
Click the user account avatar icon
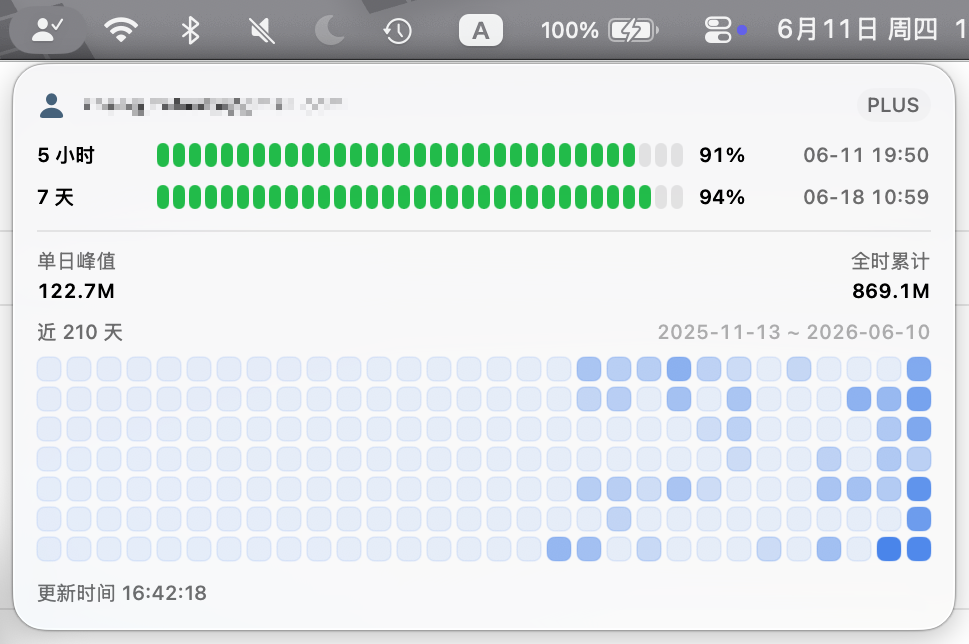tap(51, 106)
